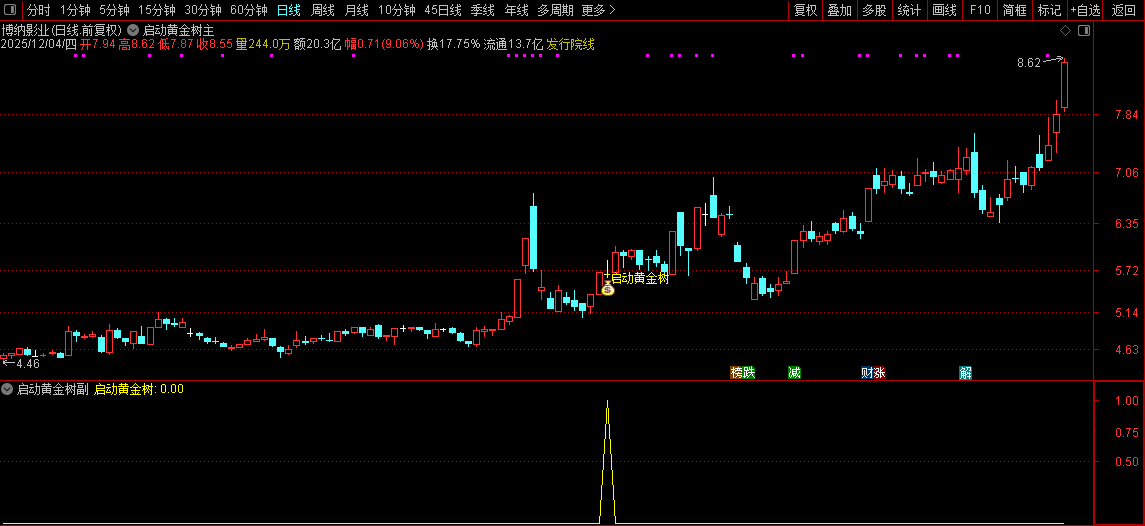
Task: Switch to 15分钟 period
Action: coord(157,10)
